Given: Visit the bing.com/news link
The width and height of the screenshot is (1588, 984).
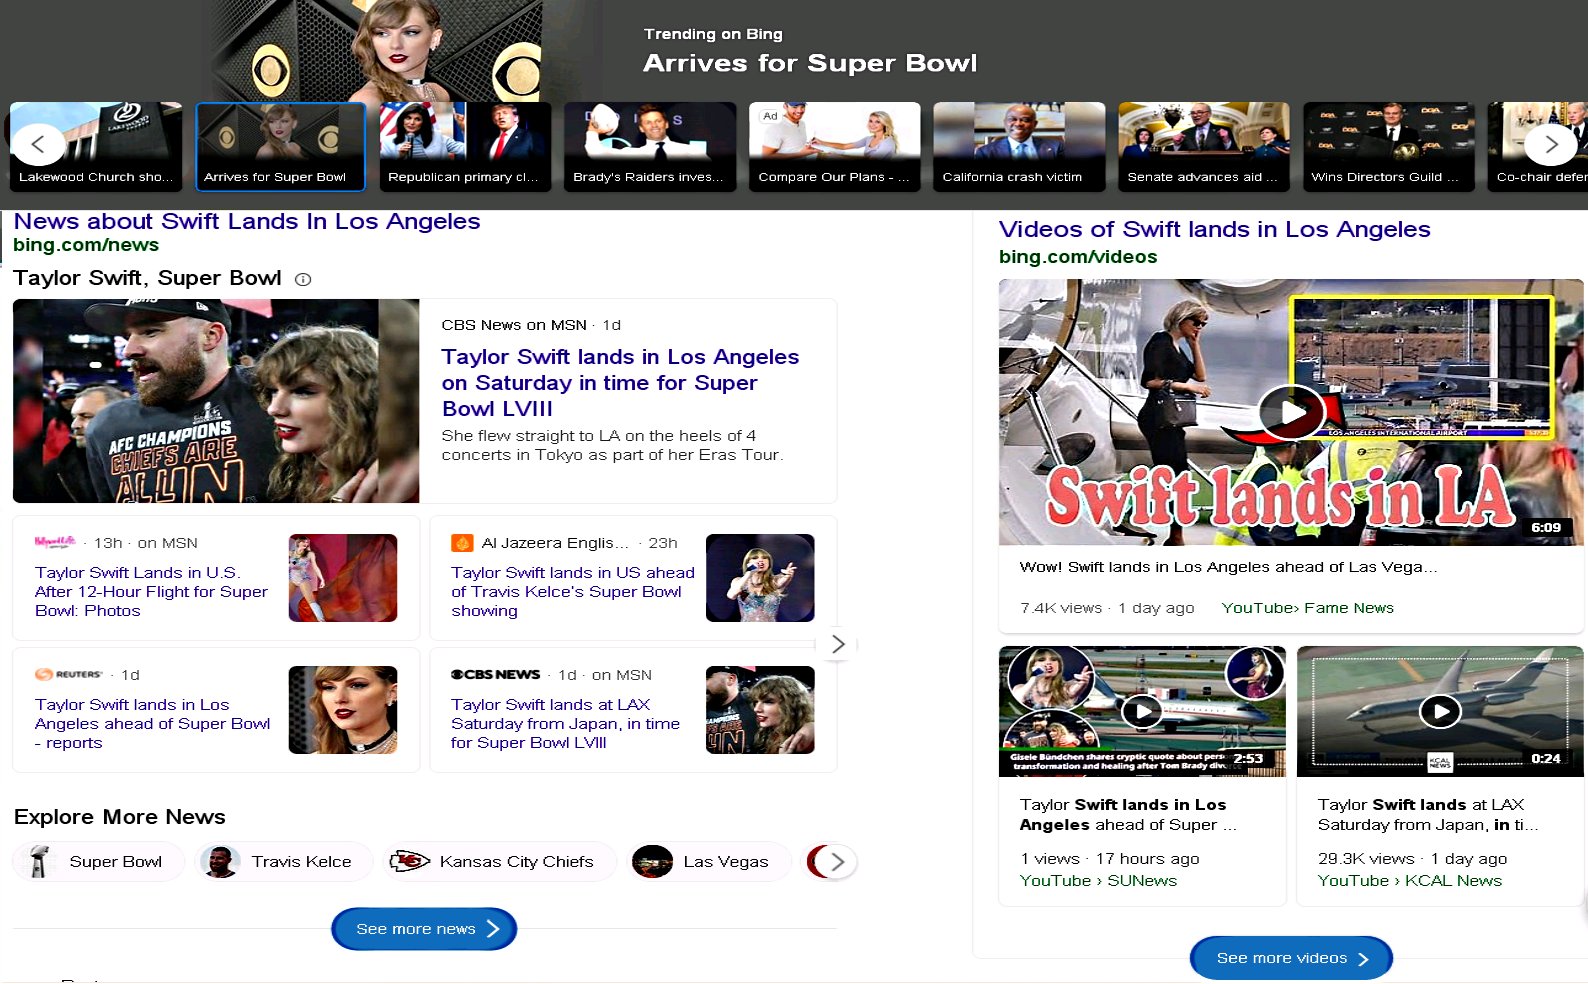Looking at the screenshot, I should tap(86, 245).
